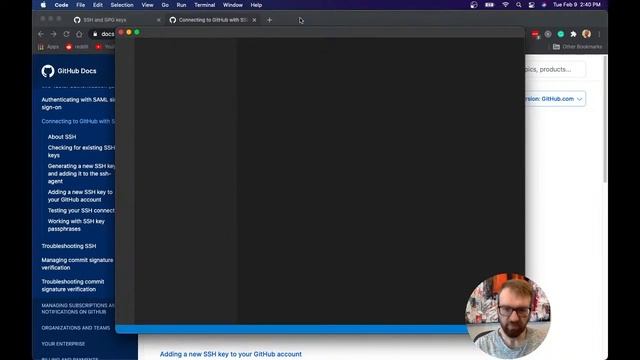Open Control Center icon in menu bar
This screenshot has width=640, height=360.
coord(531,5)
